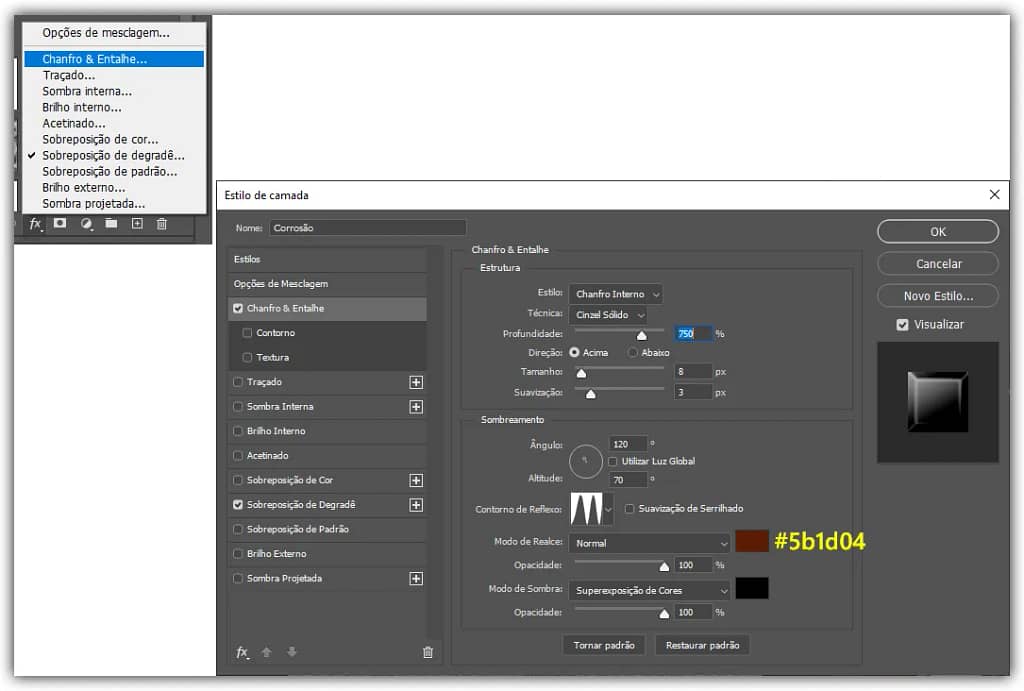Click the fx layer style icon in Layers panel
The height and width of the screenshot is (691, 1024).
[35, 224]
